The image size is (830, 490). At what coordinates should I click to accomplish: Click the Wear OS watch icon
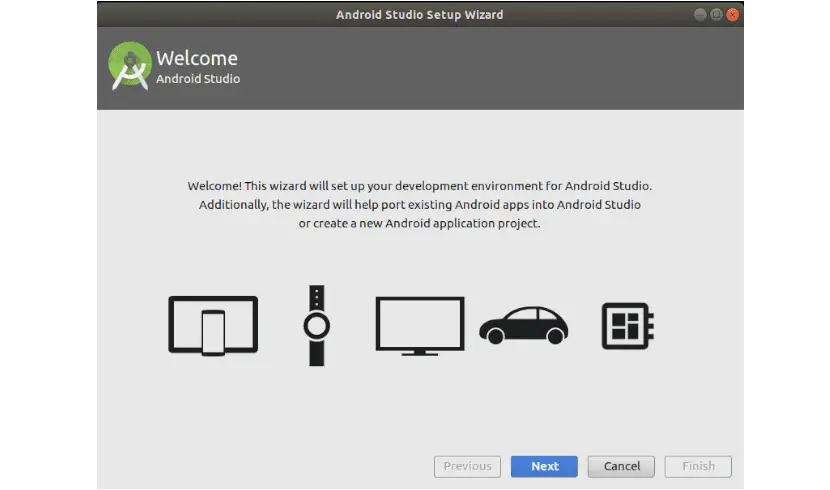[x=317, y=325]
